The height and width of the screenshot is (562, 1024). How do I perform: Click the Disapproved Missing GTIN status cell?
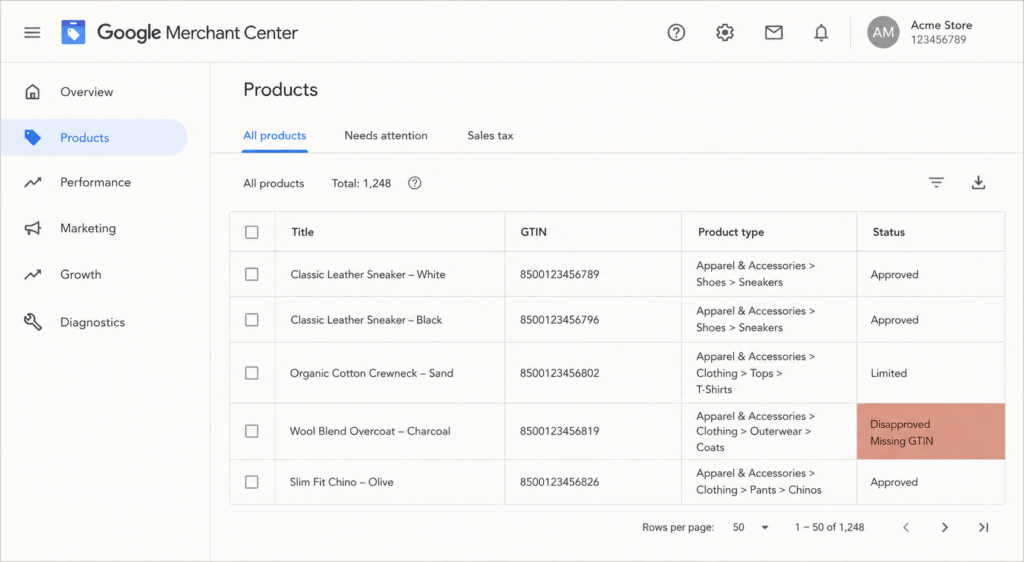pos(931,431)
